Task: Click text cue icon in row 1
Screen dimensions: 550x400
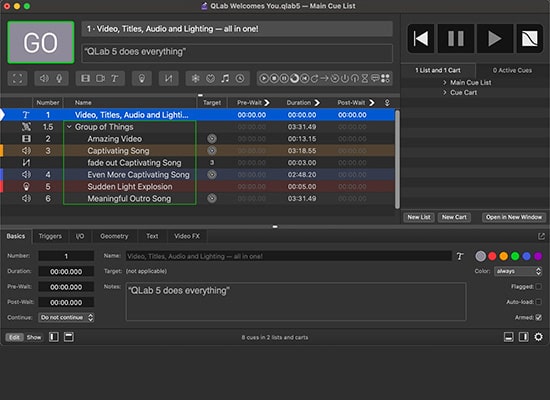Action: (x=26, y=115)
